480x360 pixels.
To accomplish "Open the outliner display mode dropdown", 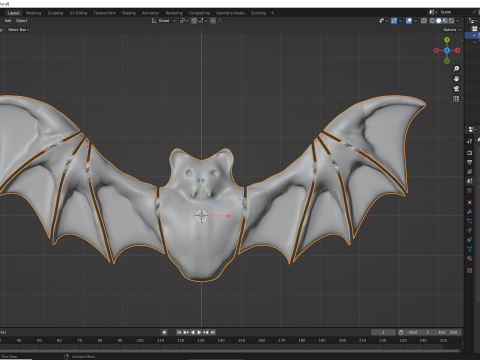I will [474, 21].
